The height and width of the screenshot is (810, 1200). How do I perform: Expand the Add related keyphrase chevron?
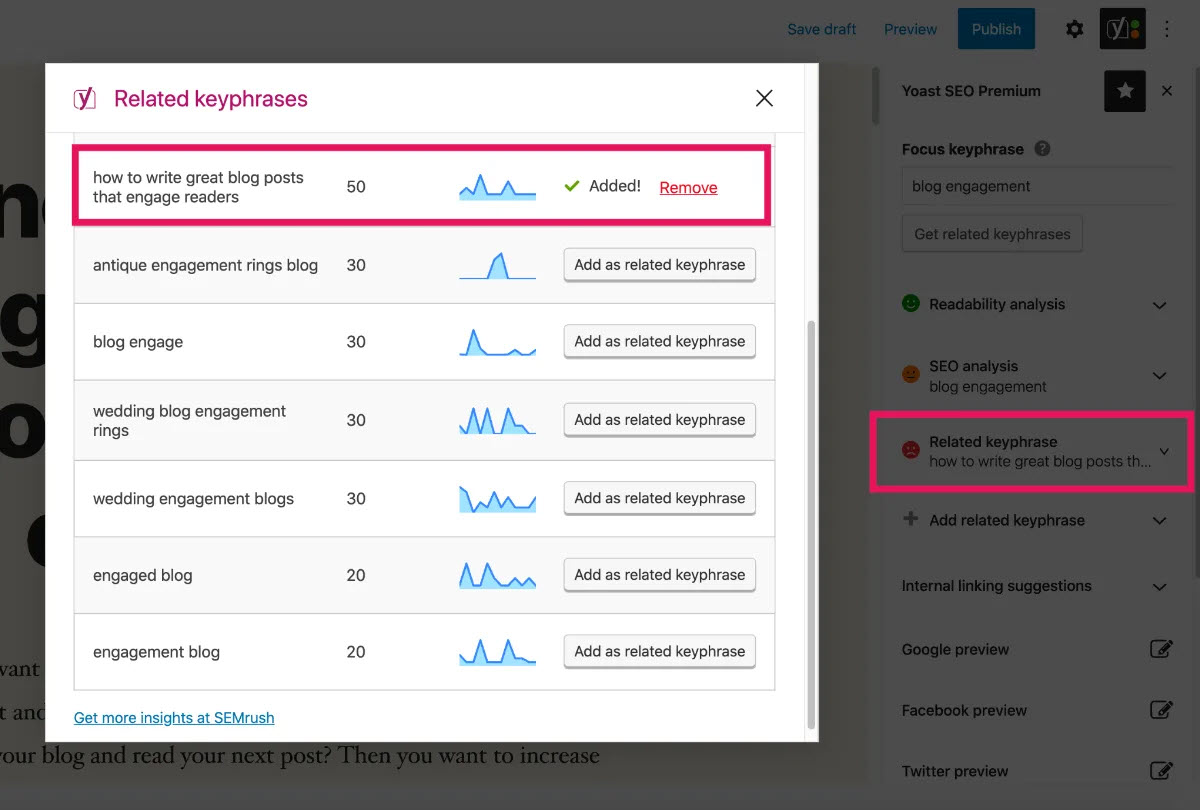point(1160,521)
